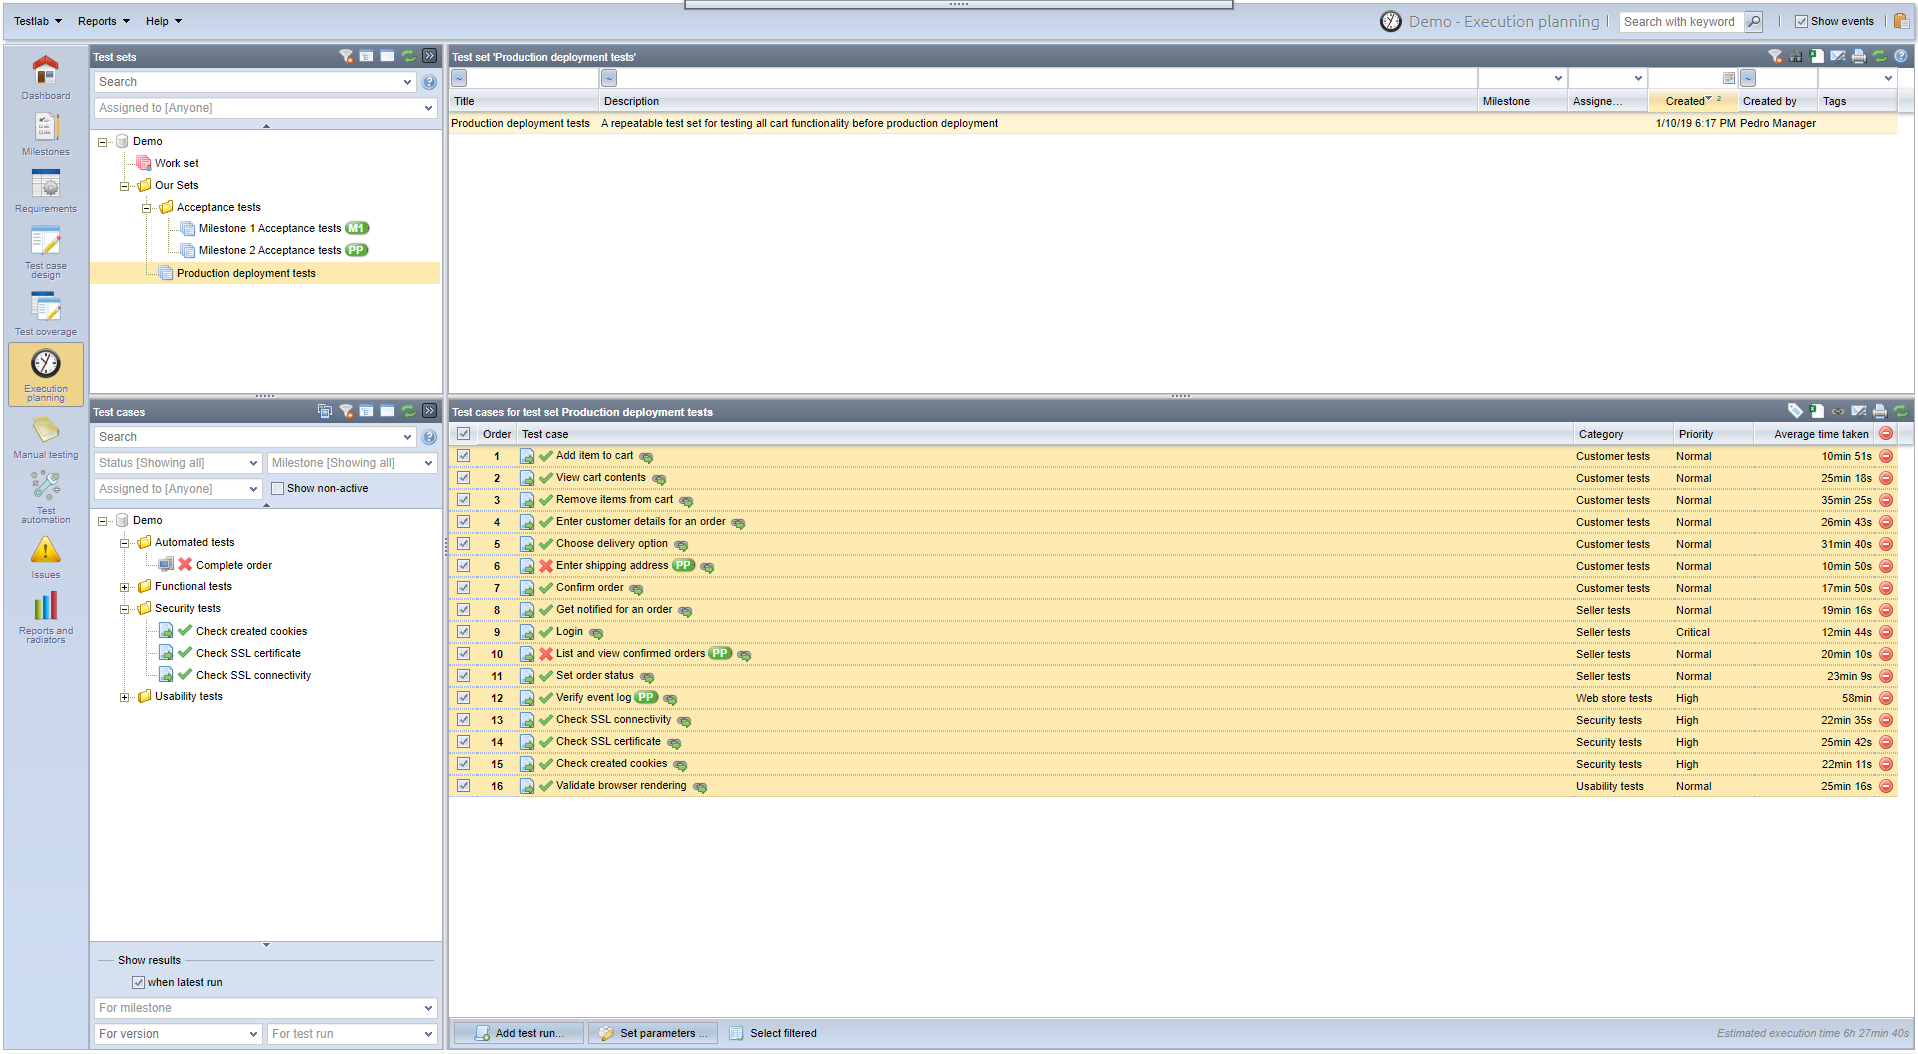Sort by Created column header

[x=1692, y=101]
